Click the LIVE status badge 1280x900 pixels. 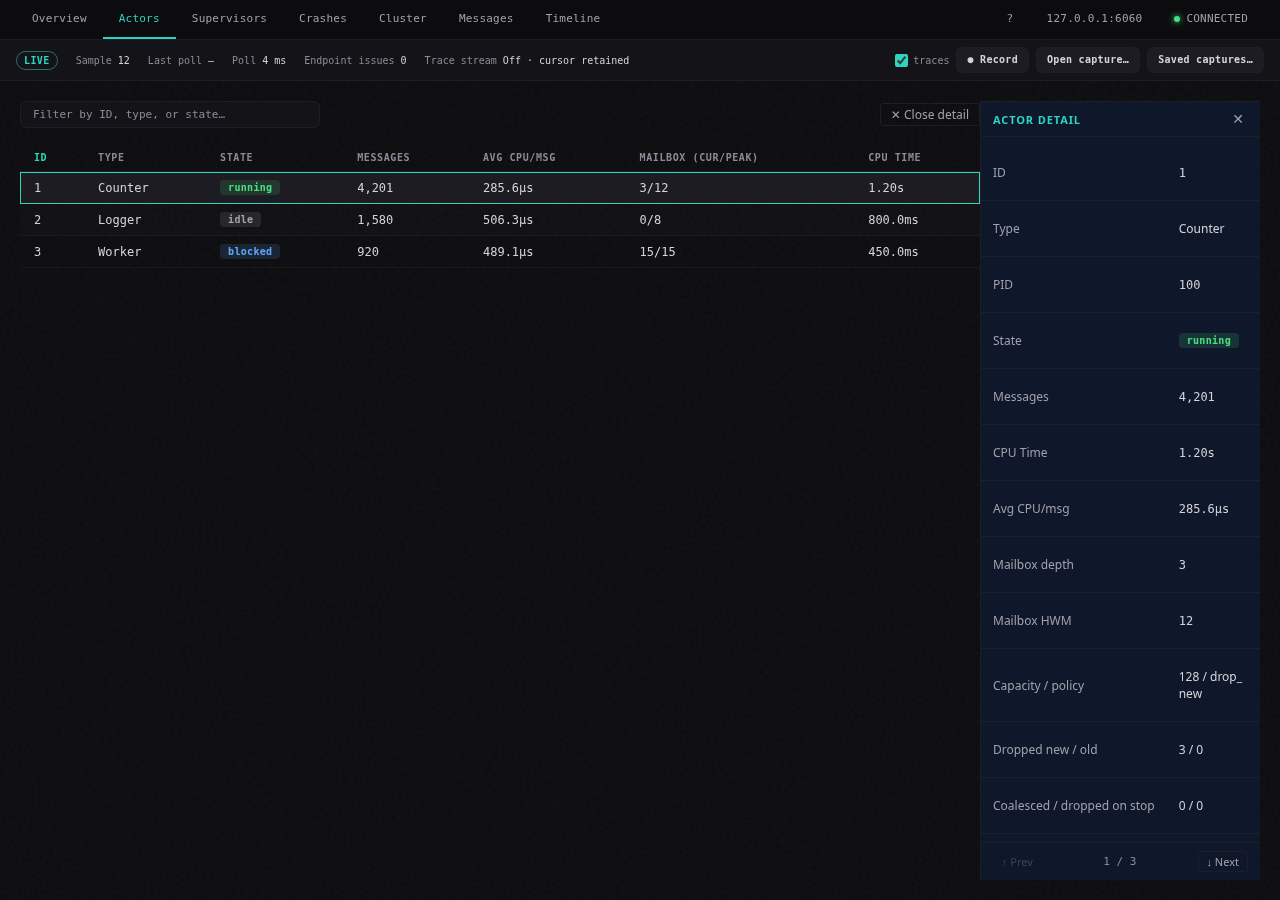click(x=37, y=61)
